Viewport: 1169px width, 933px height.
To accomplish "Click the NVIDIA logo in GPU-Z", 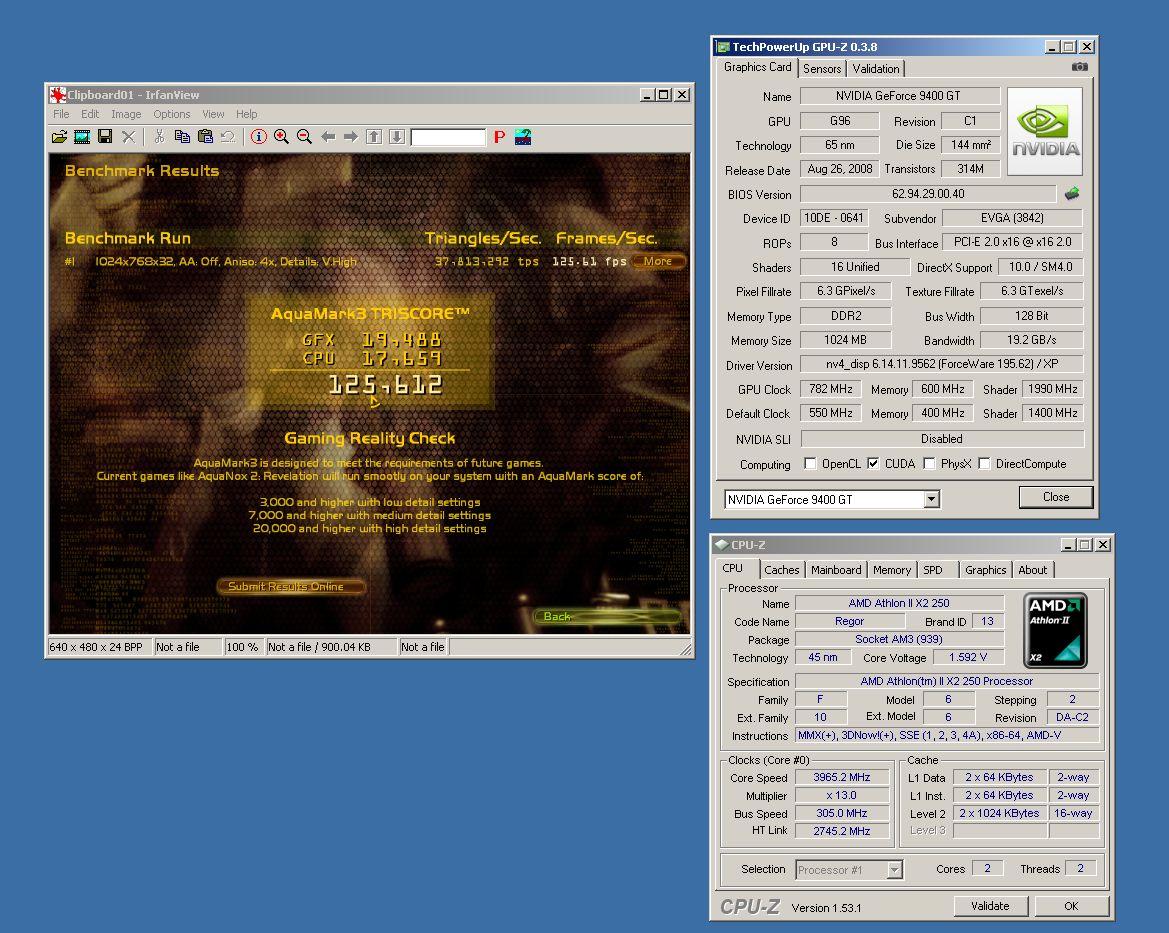I will tap(1044, 131).
